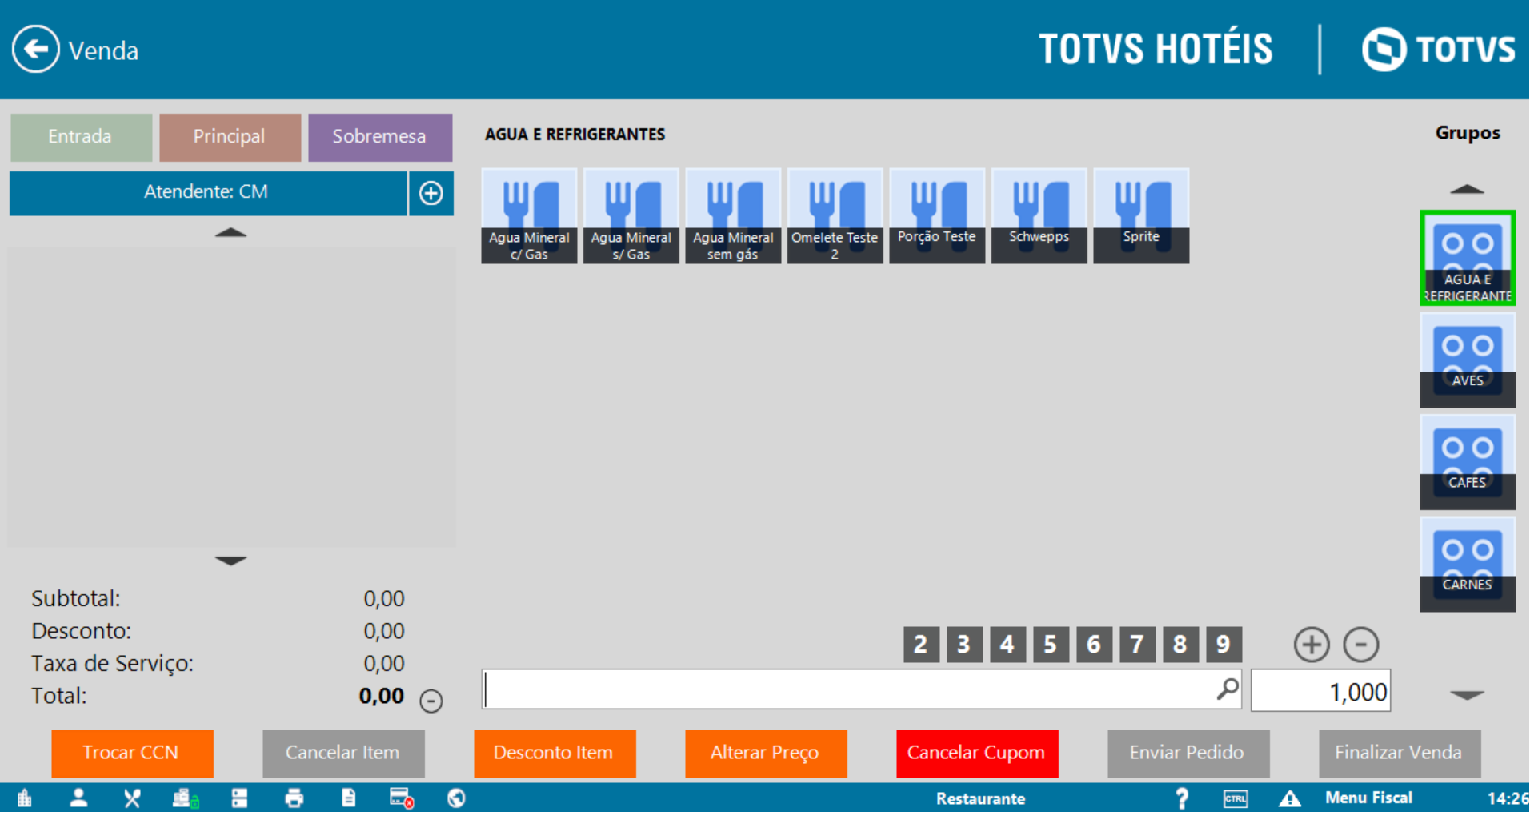
Task: Open the AGUA E REFRIGERANTE group
Action: point(1467,258)
